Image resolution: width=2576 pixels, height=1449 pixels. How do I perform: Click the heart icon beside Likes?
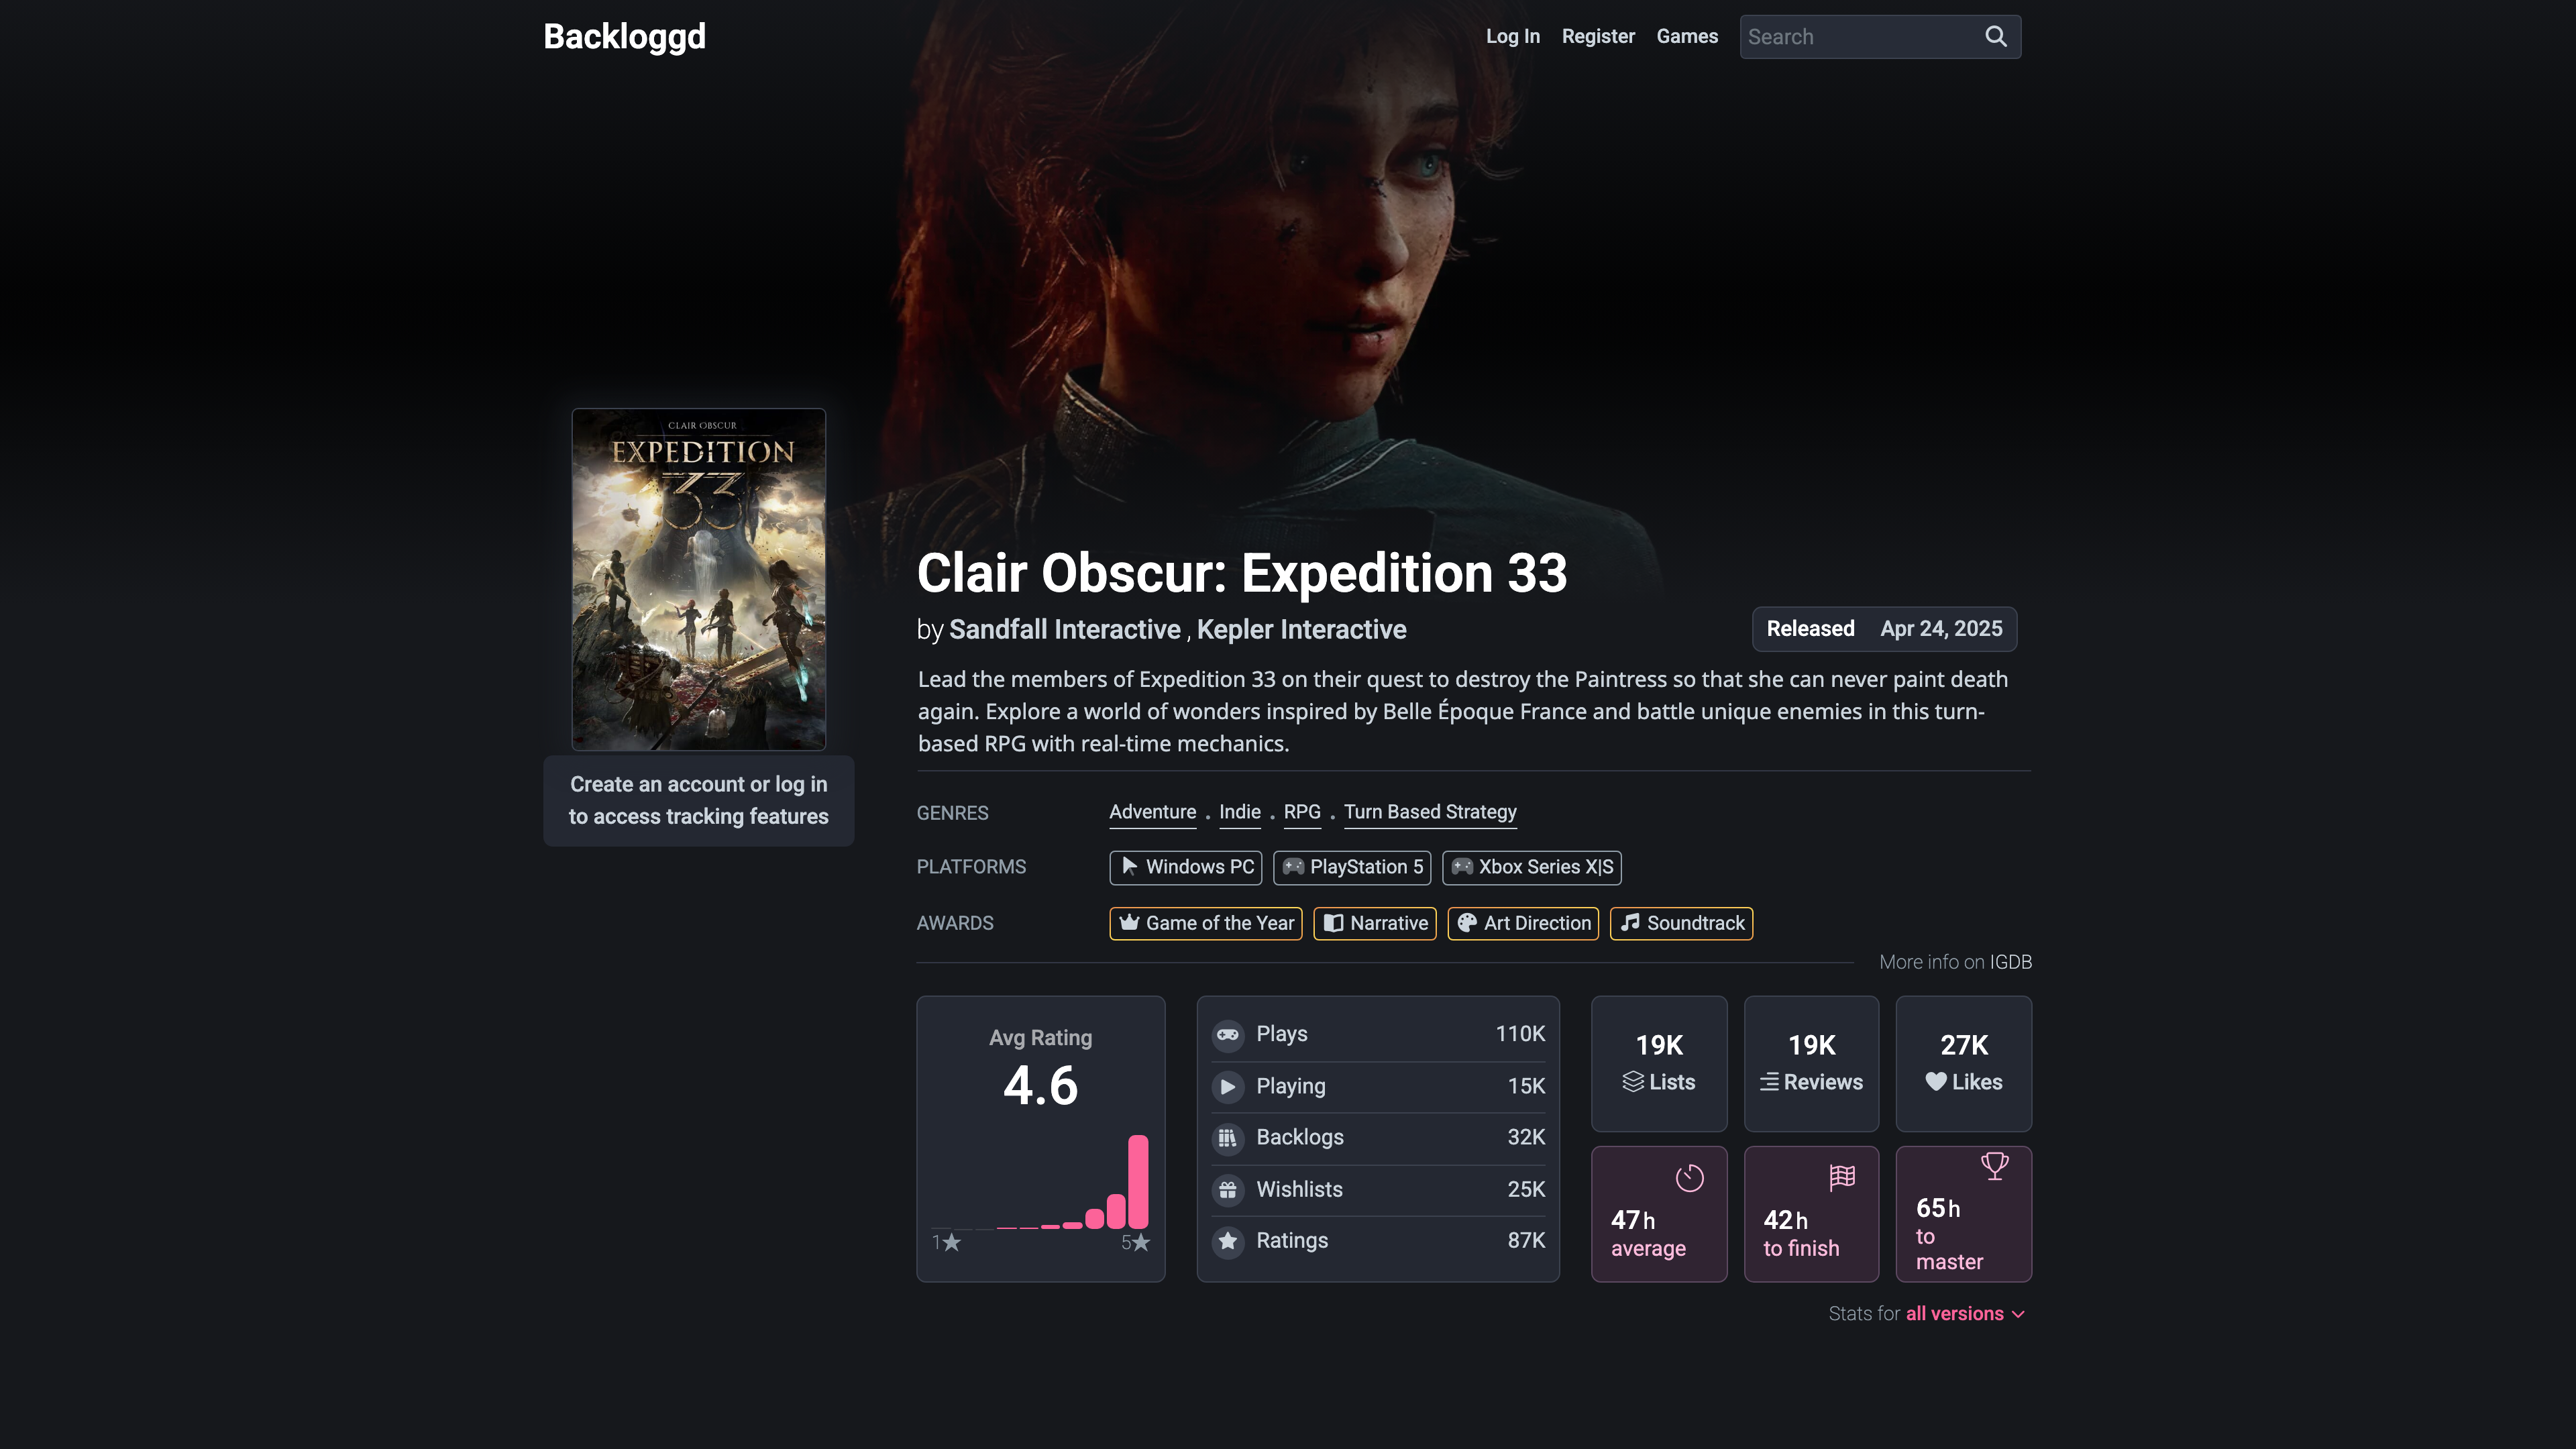coord(1936,1082)
